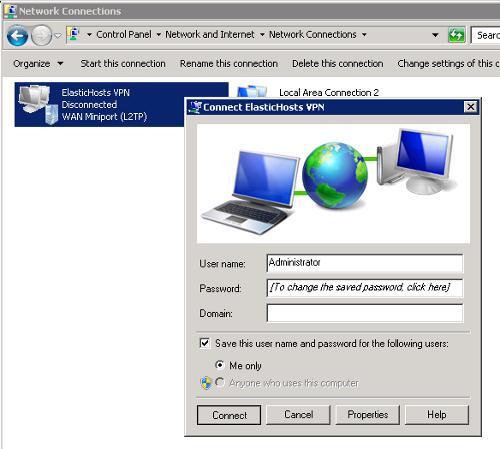The width and height of the screenshot is (500, 449).
Task: Click the Network and Internet breadcrumb
Action: [210, 34]
